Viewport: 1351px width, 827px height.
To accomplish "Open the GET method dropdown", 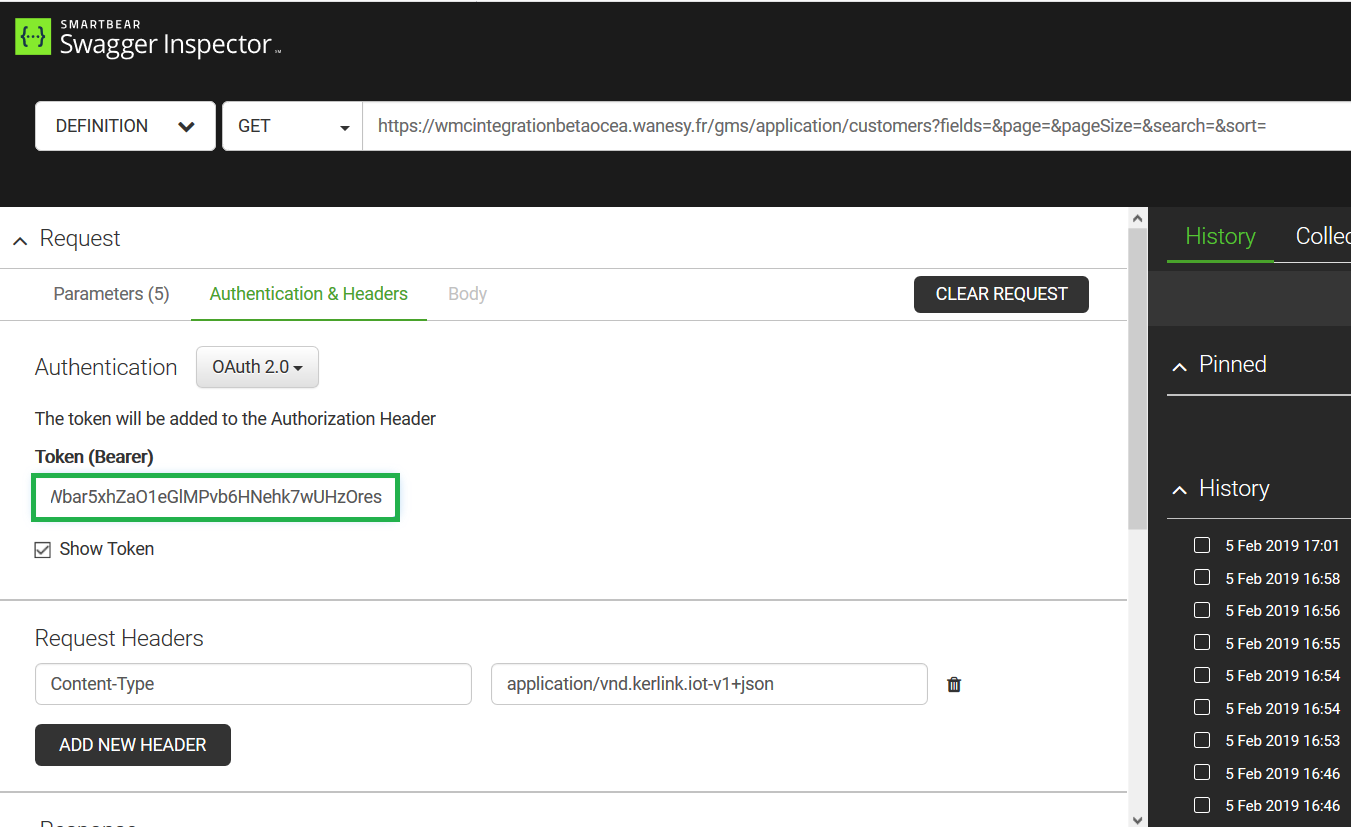I will [x=292, y=126].
